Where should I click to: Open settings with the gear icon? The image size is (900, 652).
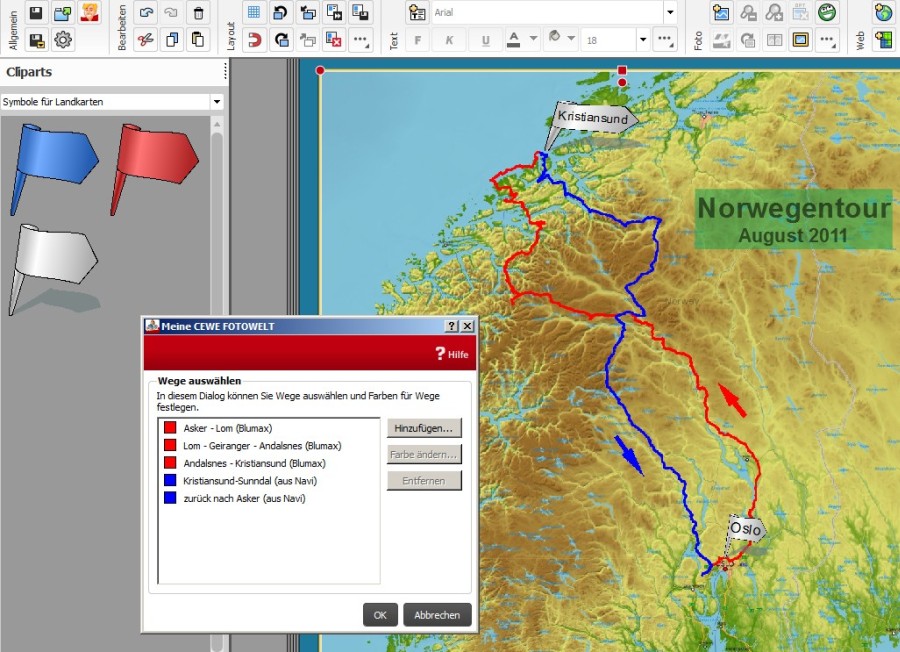pos(63,40)
